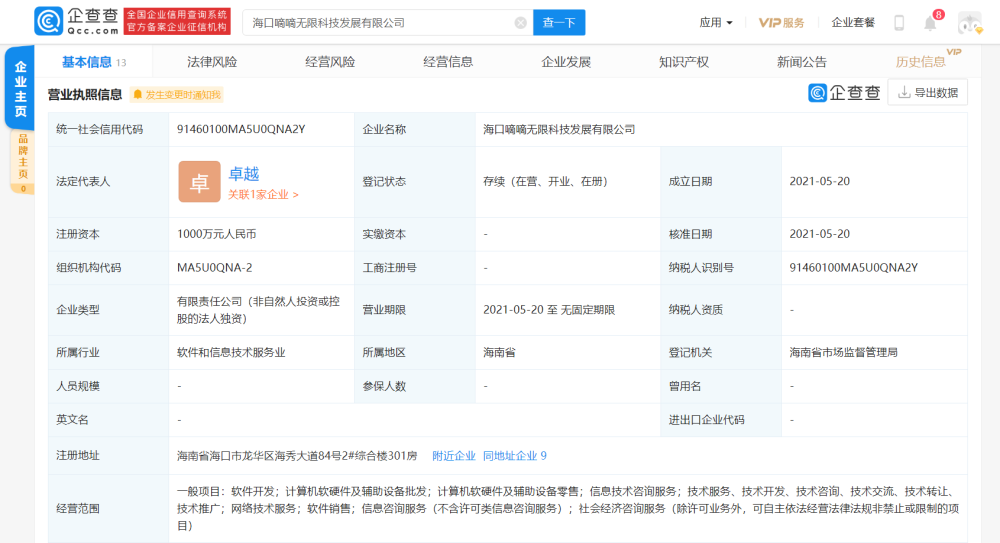Viewport: 1000px width, 543px height.
Task: Switch to the 新闻公告 tab
Action: click(802, 62)
